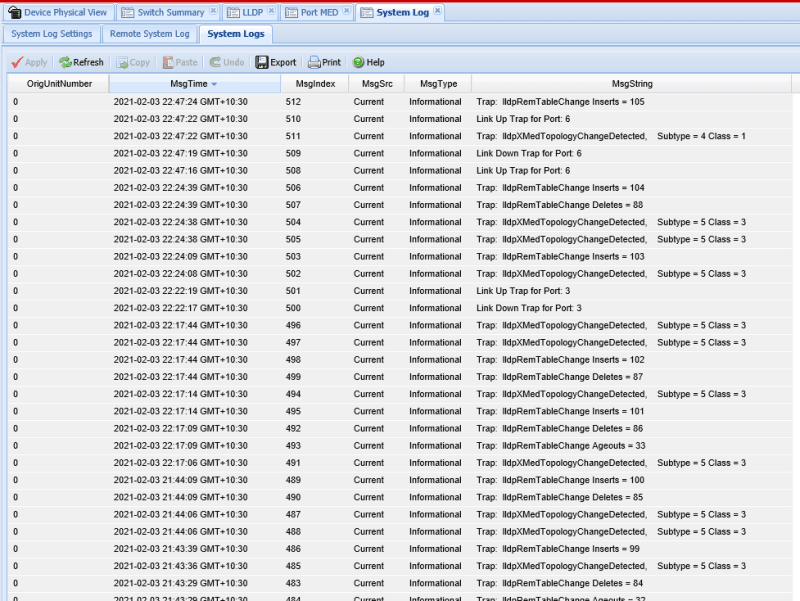Close the LLDP tab
Image resolution: width=800 pixels, height=601 pixels.
point(271,11)
